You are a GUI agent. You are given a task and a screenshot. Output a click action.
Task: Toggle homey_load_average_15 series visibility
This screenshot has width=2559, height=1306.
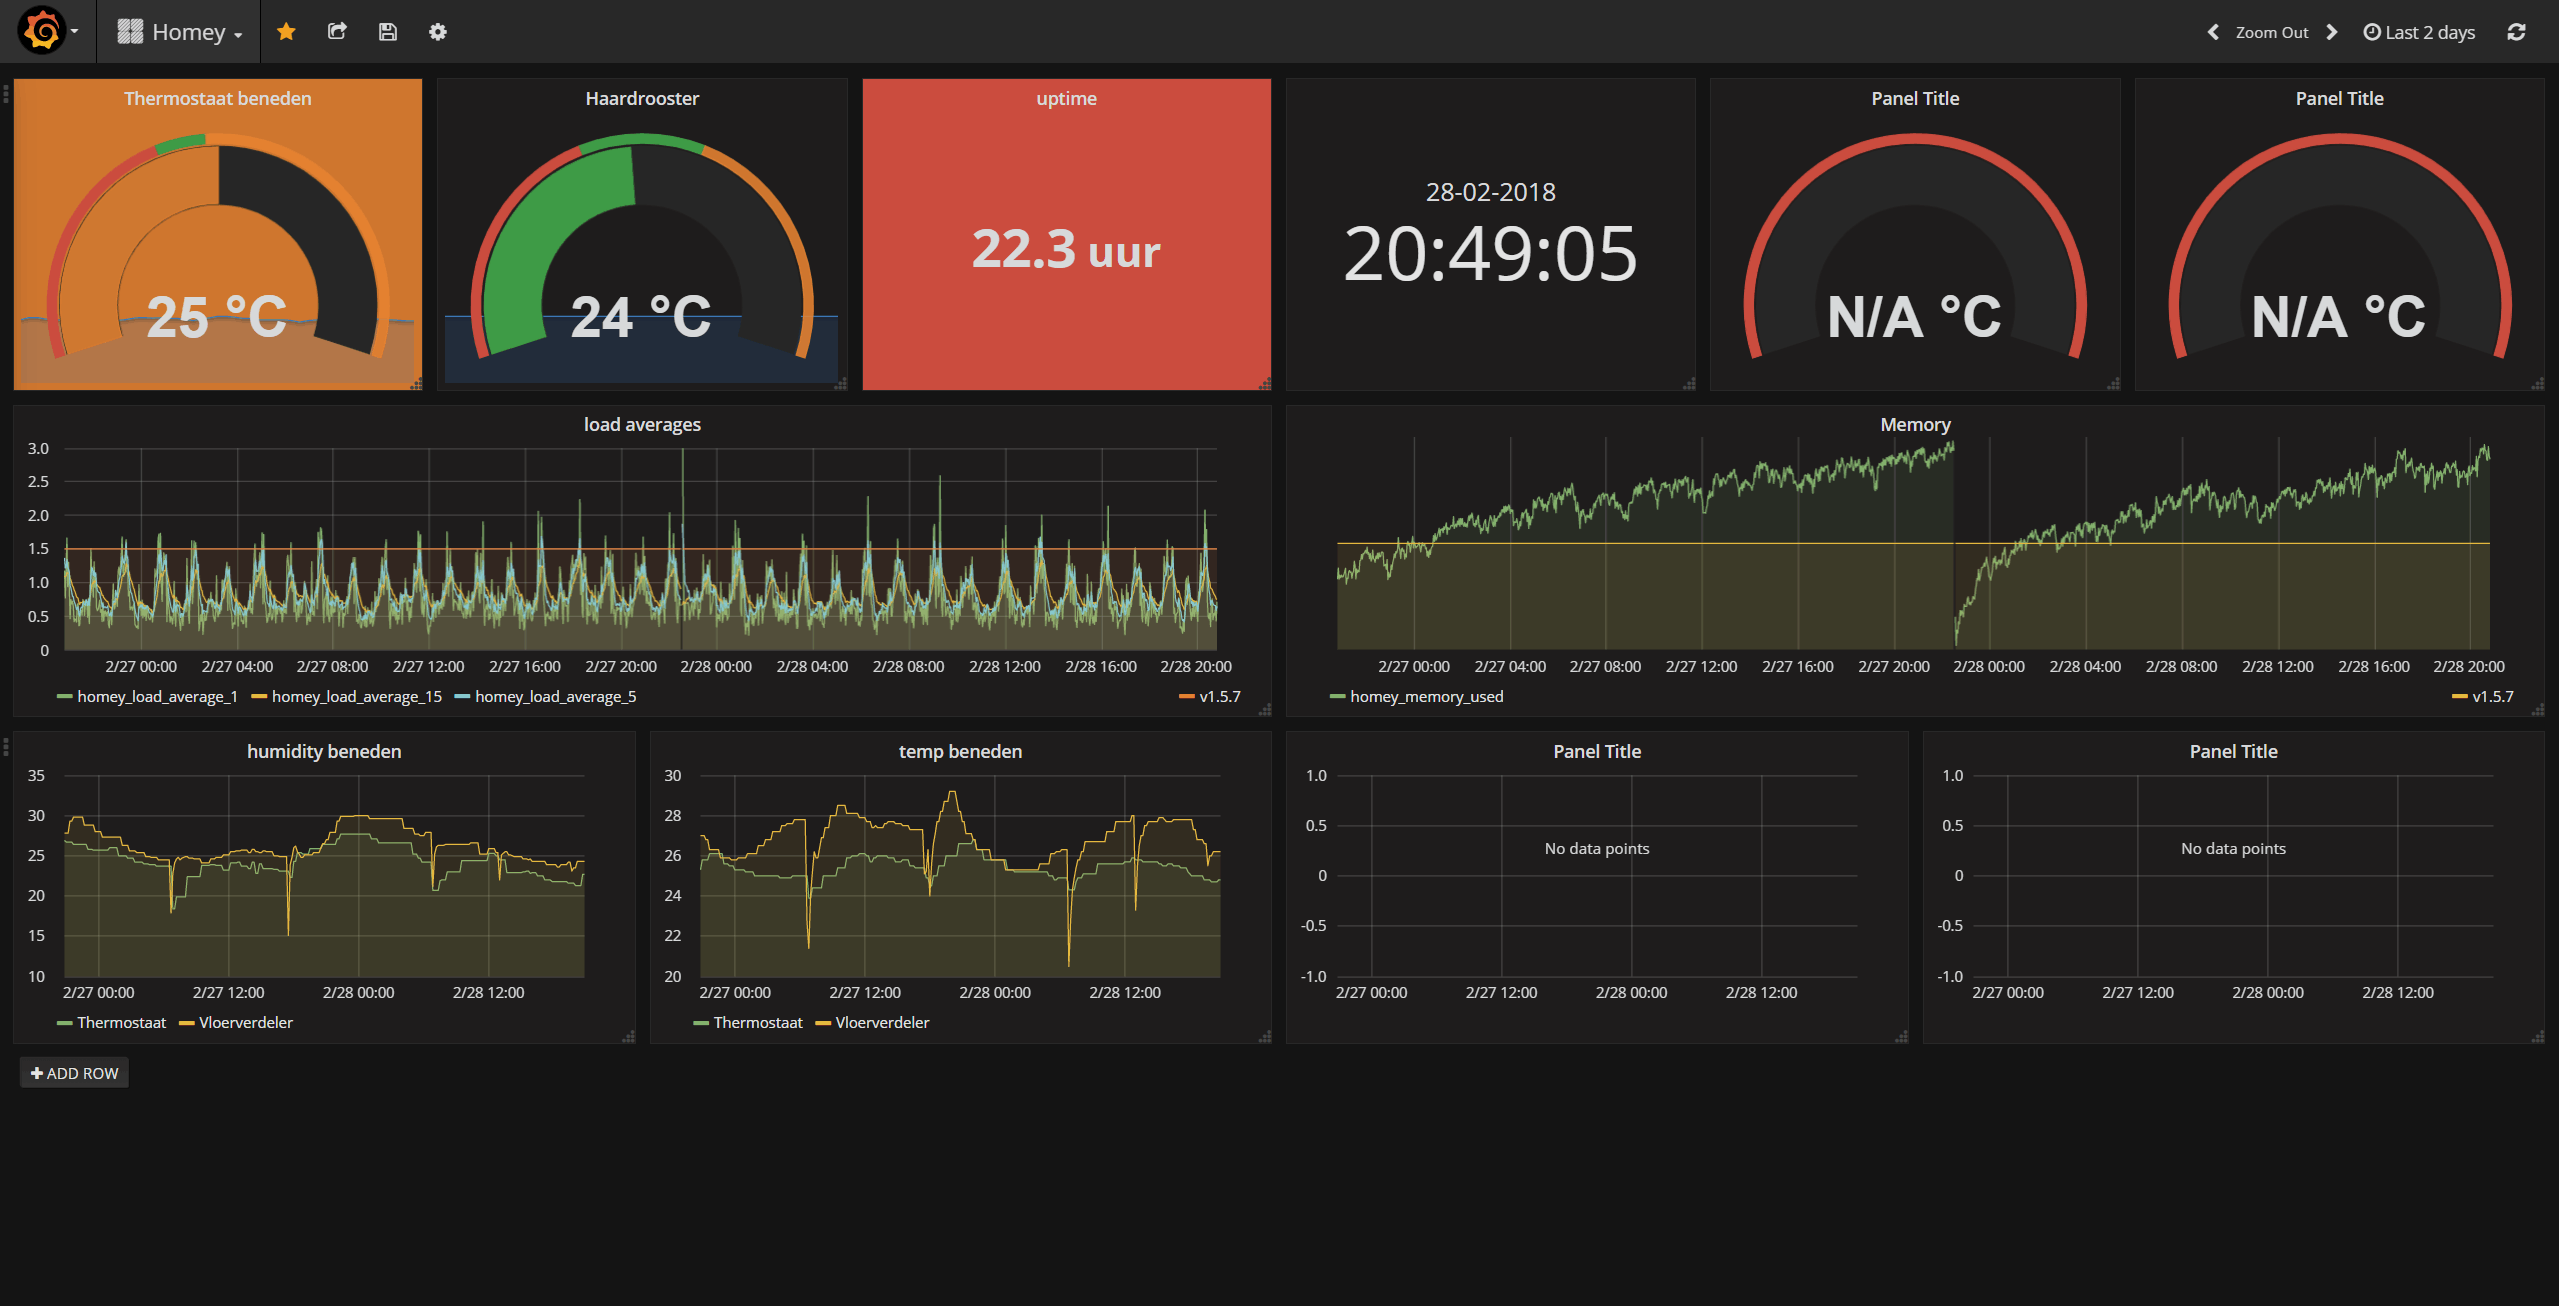click(x=356, y=697)
